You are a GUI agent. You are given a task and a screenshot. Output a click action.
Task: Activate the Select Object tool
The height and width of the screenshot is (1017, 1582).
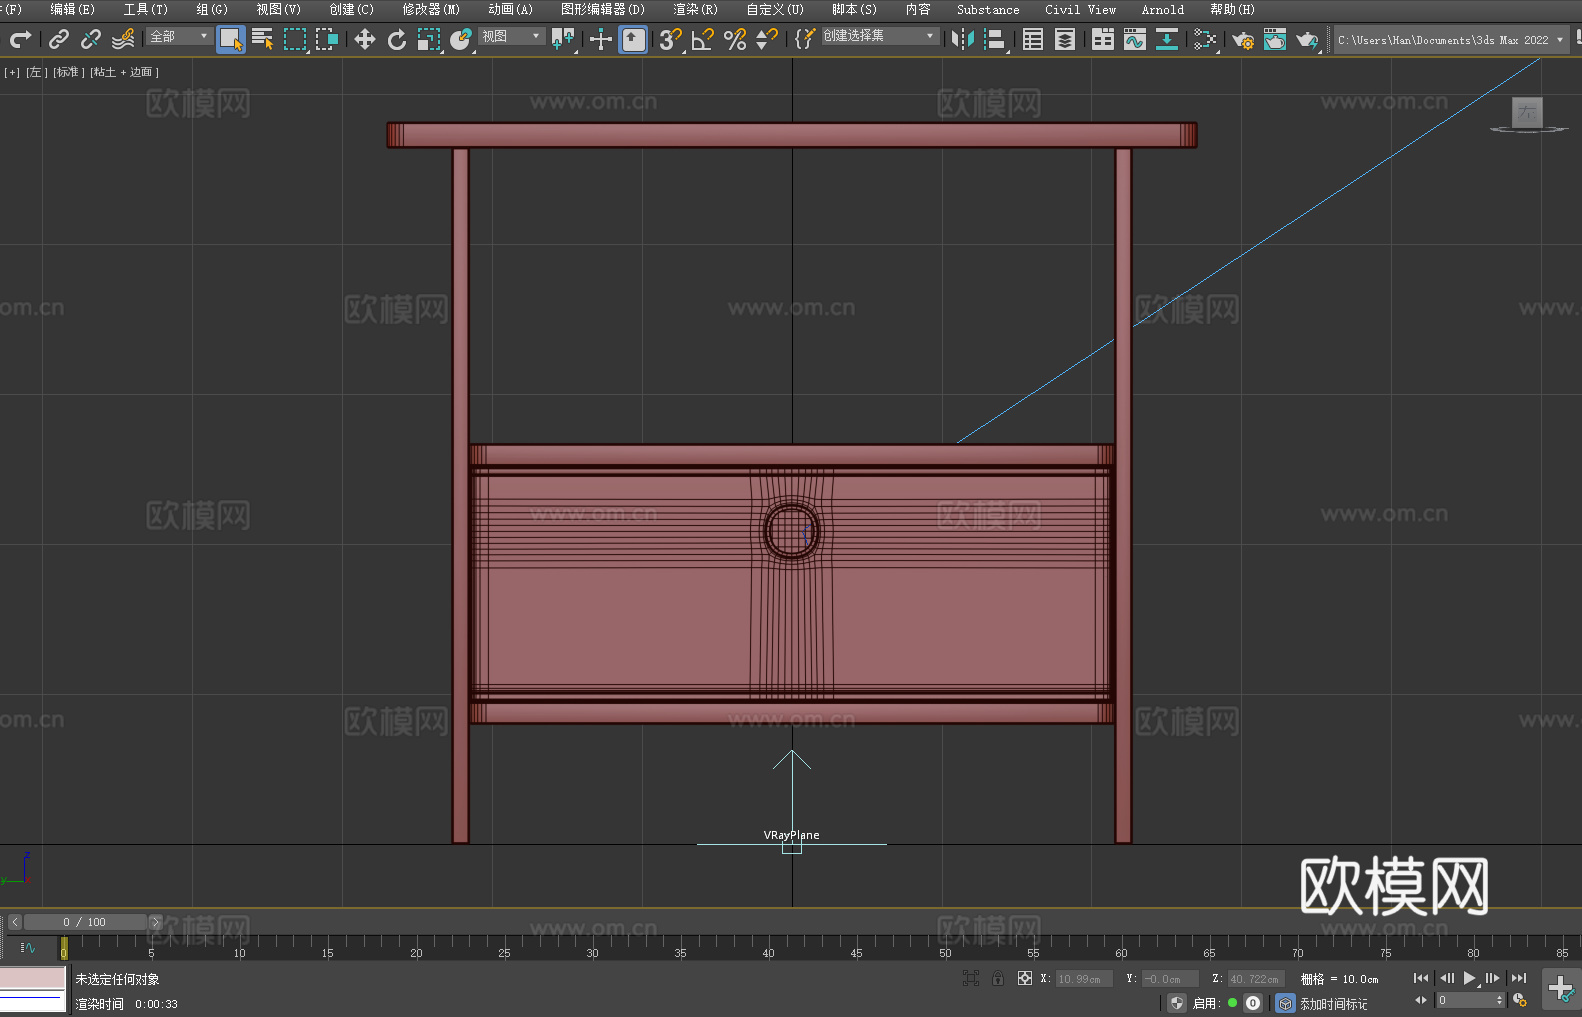coord(231,39)
